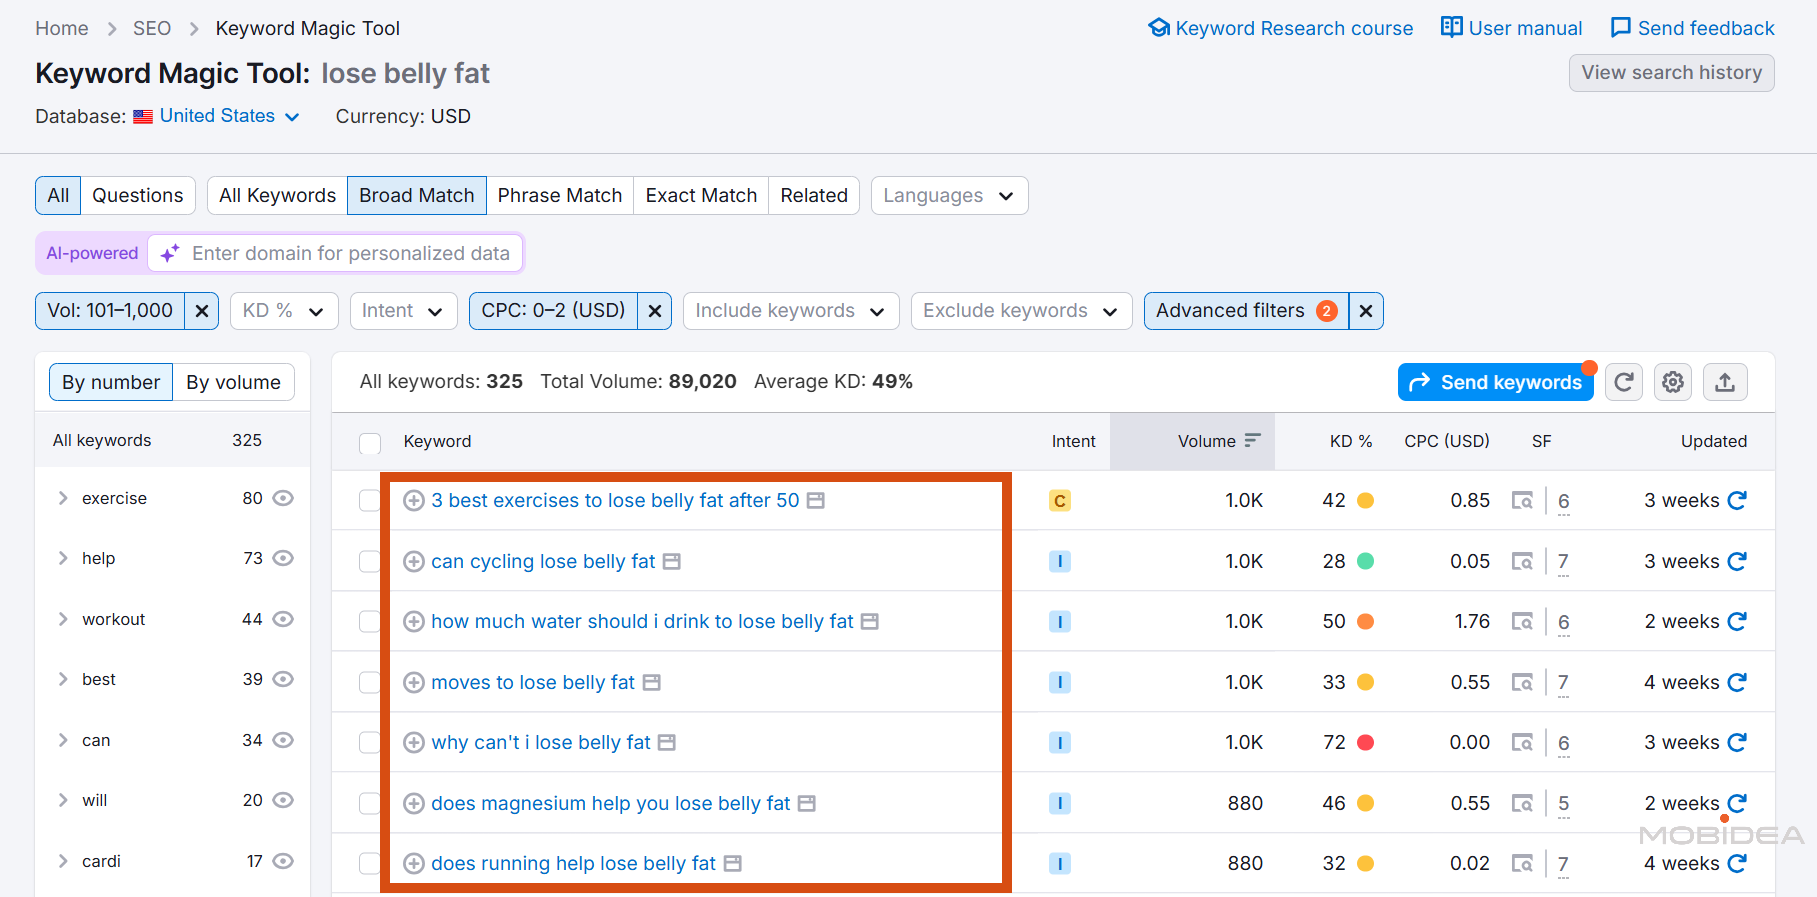Tick checkbox for 'moves to lose belly fat'

(x=370, y=682)
